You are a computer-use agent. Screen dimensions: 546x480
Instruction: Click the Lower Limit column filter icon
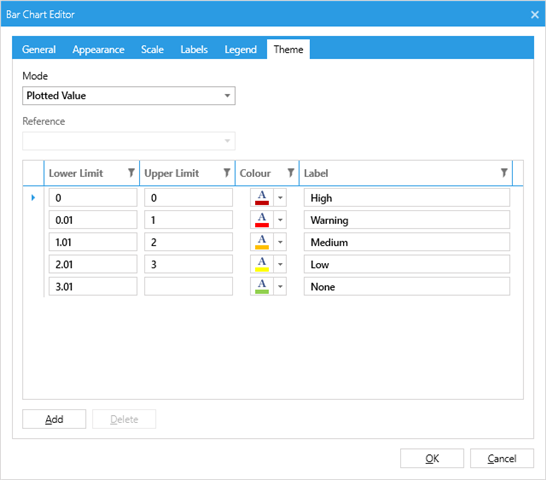click(x=131, y=172)
